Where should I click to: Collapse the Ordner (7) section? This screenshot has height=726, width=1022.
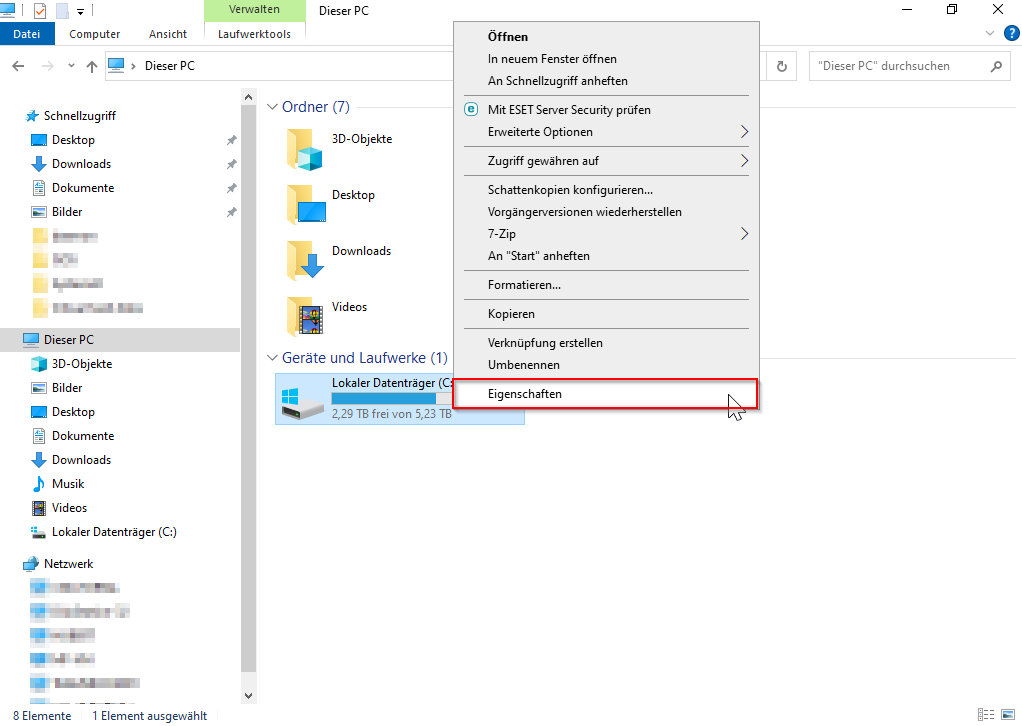click(273, 107)
